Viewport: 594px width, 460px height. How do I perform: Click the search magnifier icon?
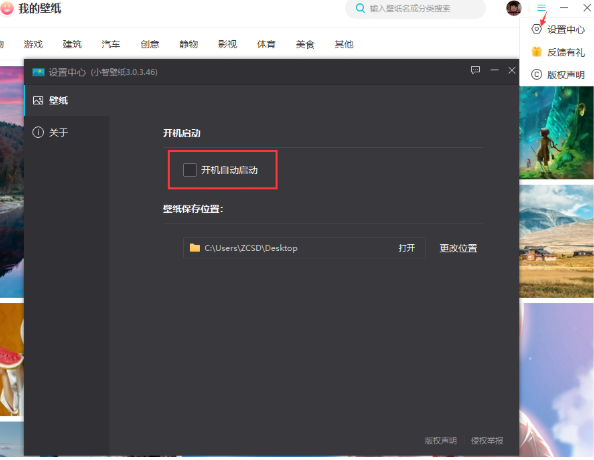click(x=360, y=8)
